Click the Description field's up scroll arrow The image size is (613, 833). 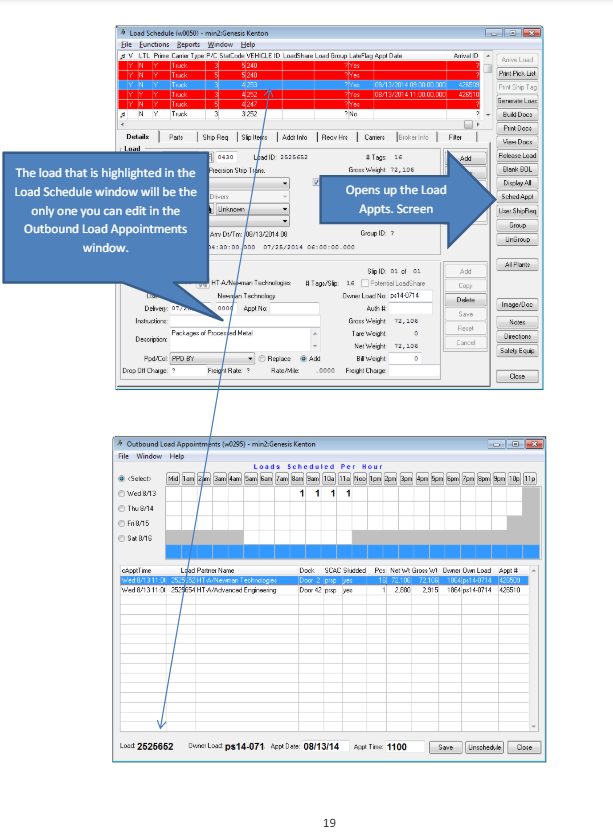point(316,334)
